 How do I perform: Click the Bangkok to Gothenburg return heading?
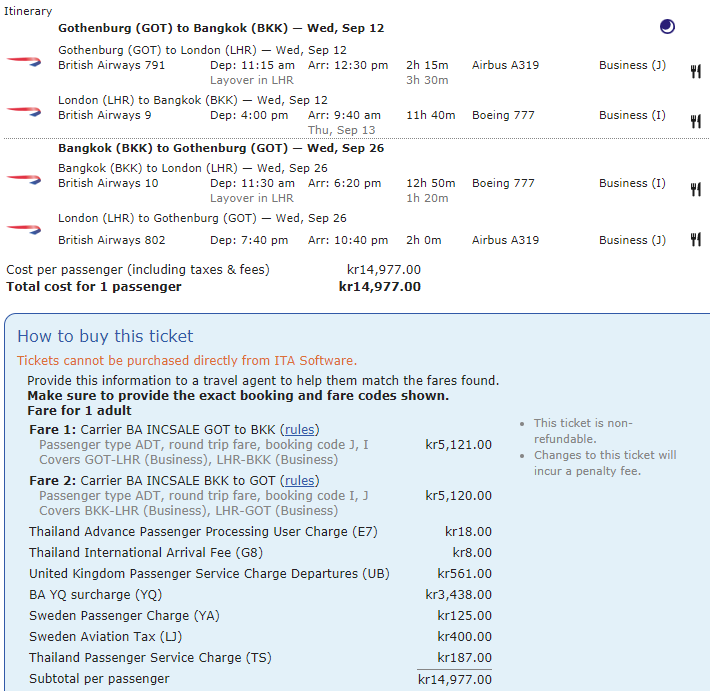(221, 148)
